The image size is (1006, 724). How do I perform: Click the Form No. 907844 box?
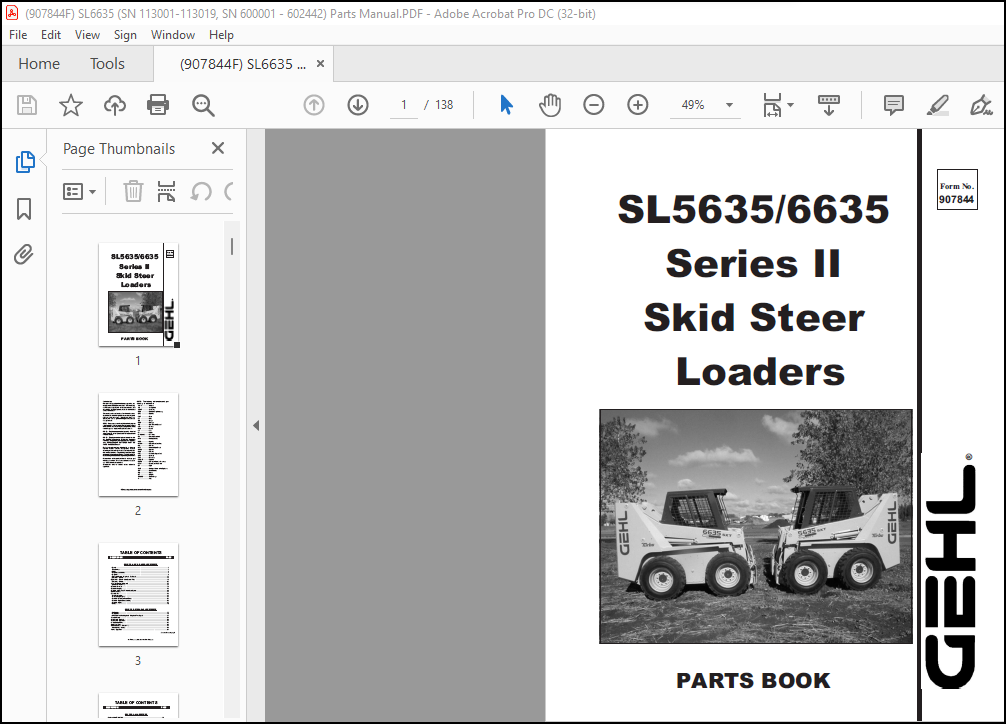tap(957, 189)
